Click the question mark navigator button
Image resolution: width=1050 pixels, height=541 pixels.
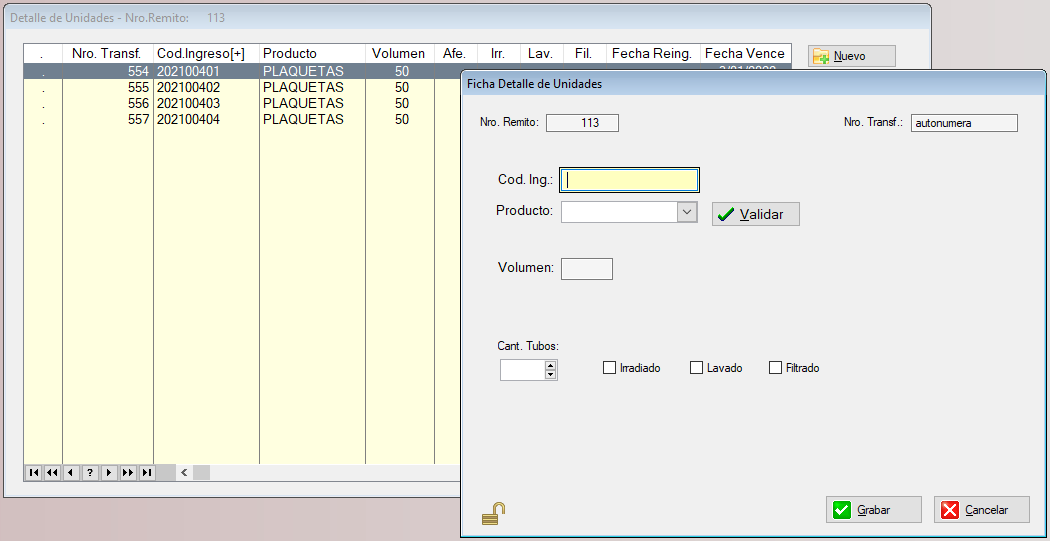(90, 473)
